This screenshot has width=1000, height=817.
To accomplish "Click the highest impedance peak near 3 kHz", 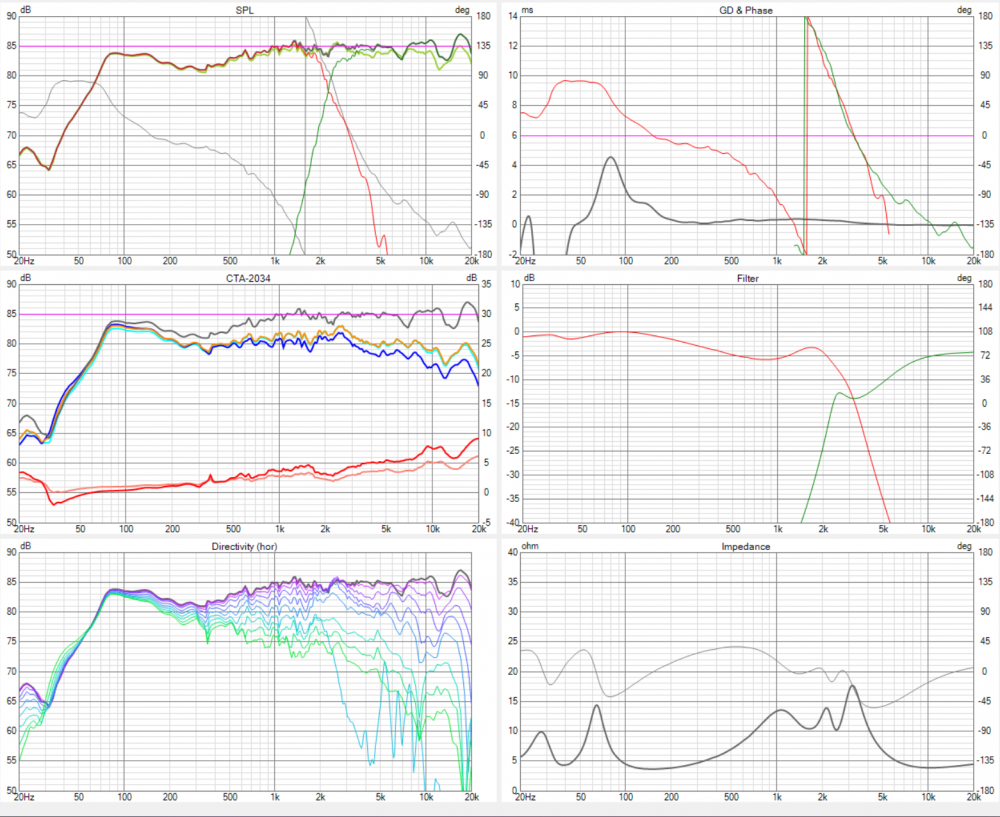I will point(853,686).
